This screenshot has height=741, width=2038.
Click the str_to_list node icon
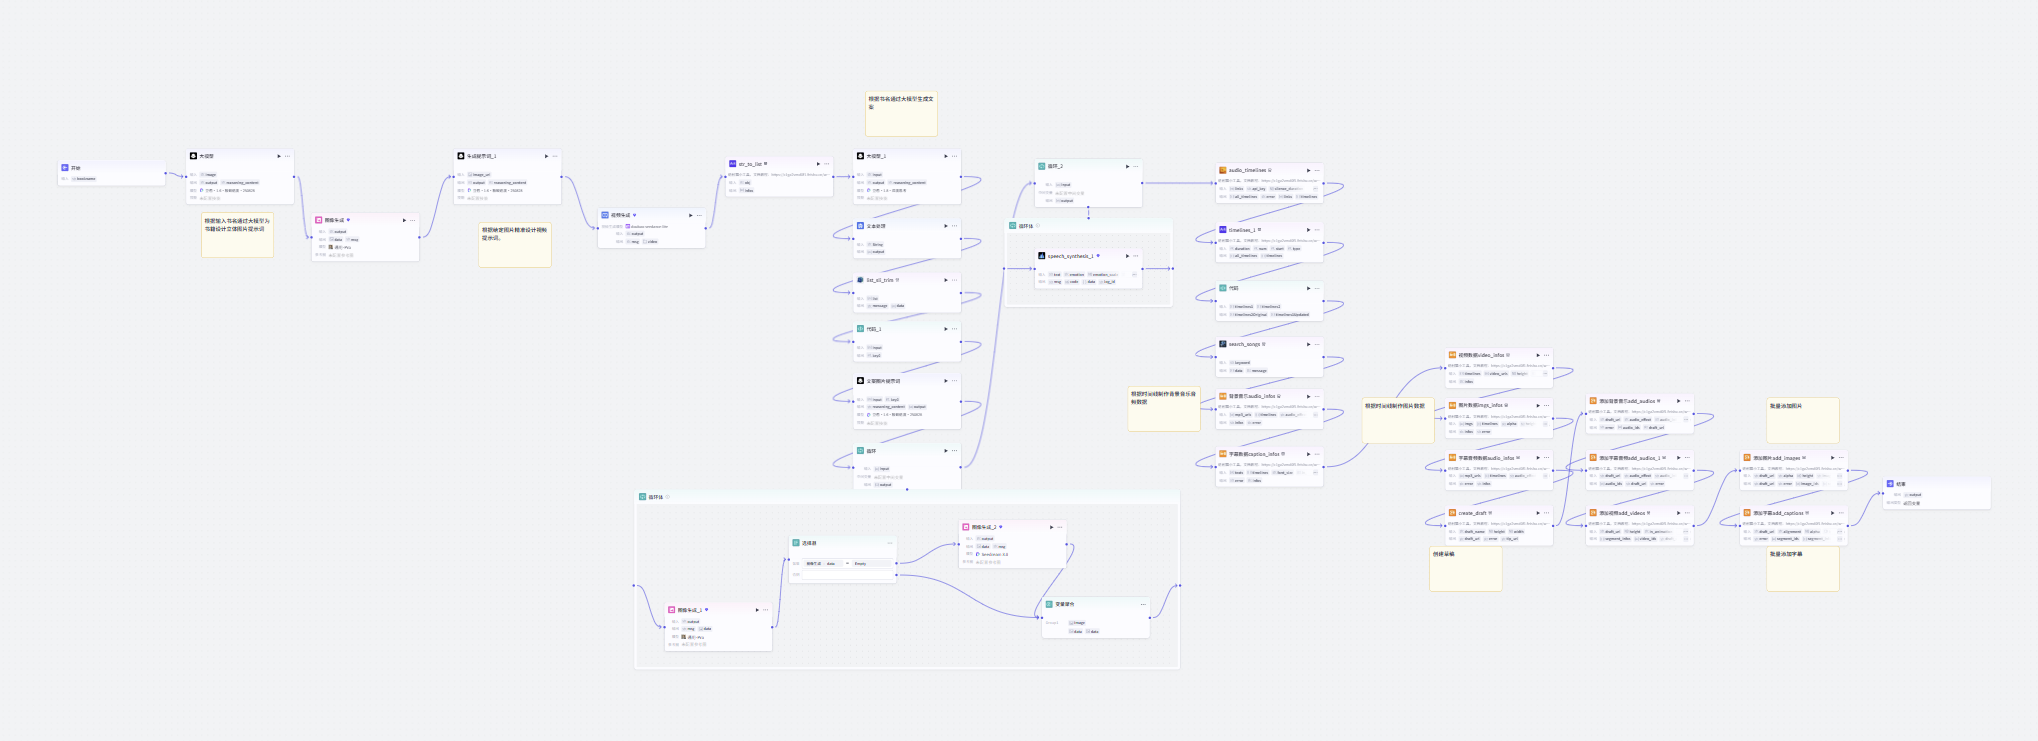point(732,164)
